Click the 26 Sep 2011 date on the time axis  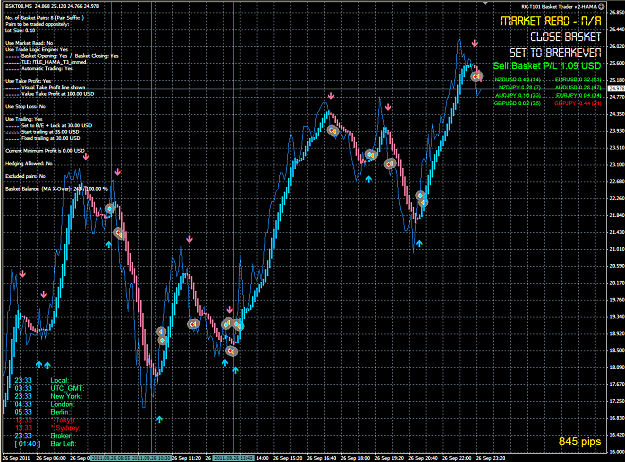[x=16, y=459]
